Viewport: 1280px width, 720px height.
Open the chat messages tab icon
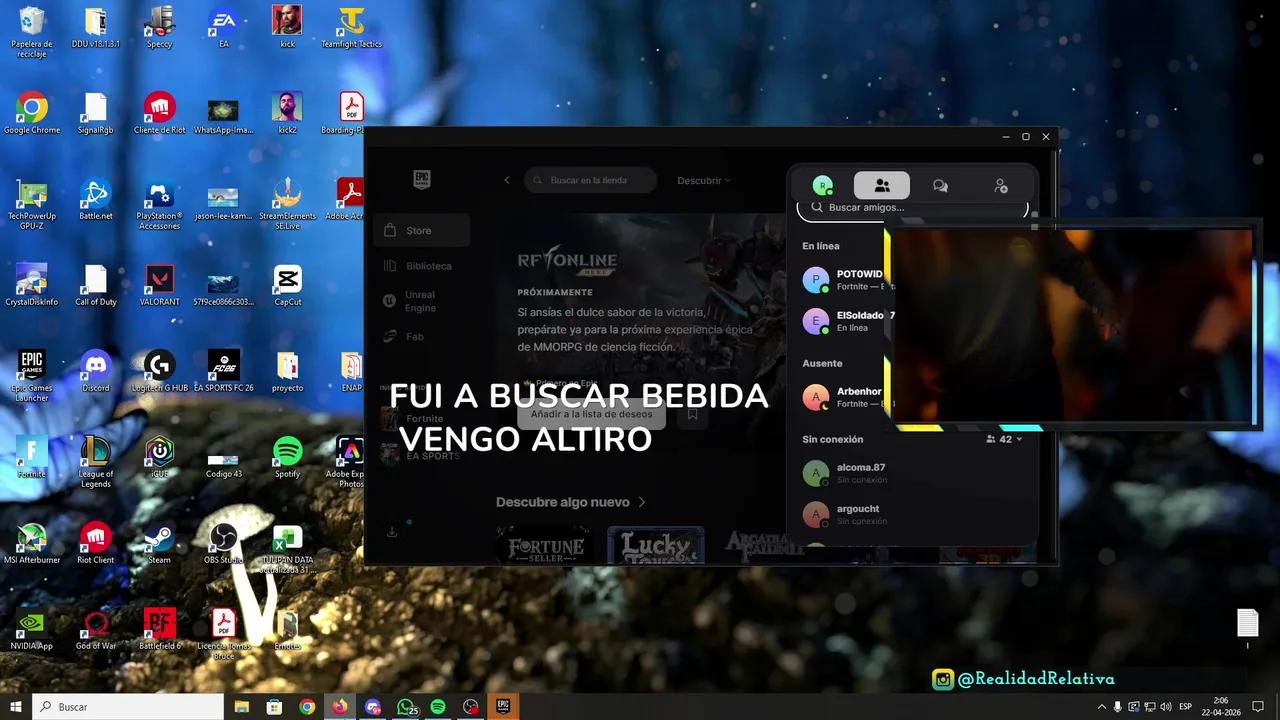(940, 186)
